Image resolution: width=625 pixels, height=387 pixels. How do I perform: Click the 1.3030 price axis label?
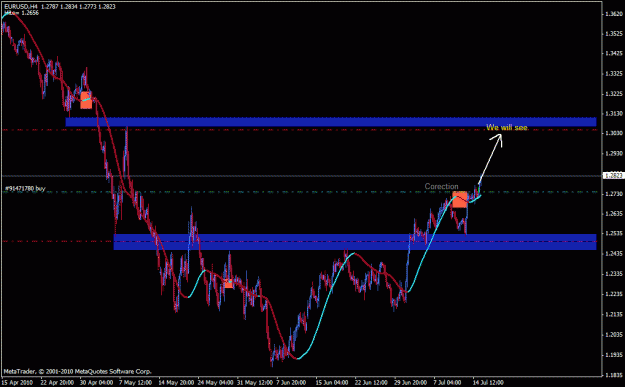point(613,133)
